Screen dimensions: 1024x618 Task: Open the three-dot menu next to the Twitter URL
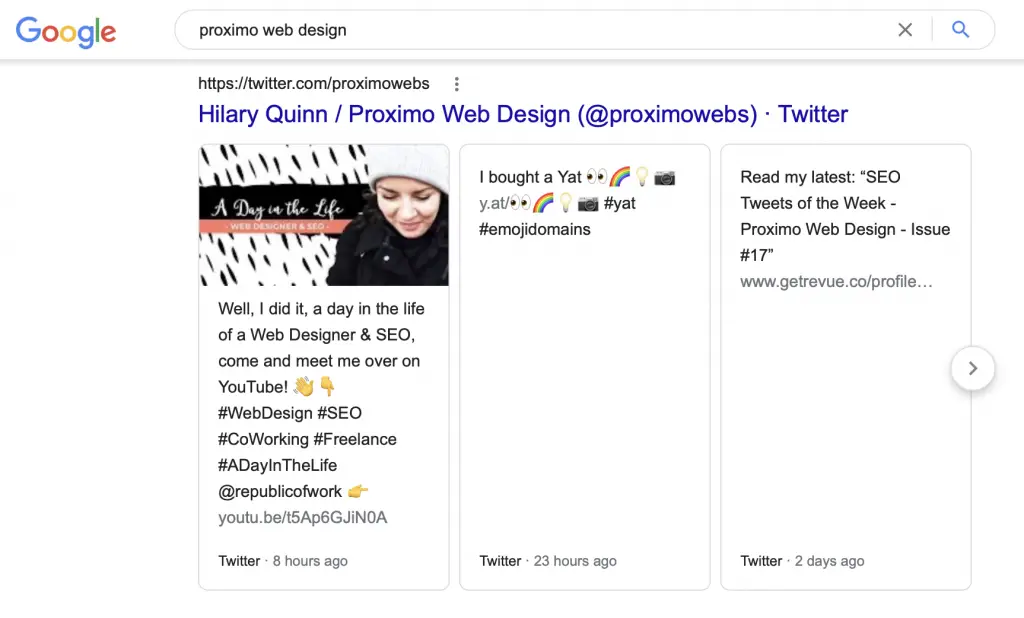(456, 84)
